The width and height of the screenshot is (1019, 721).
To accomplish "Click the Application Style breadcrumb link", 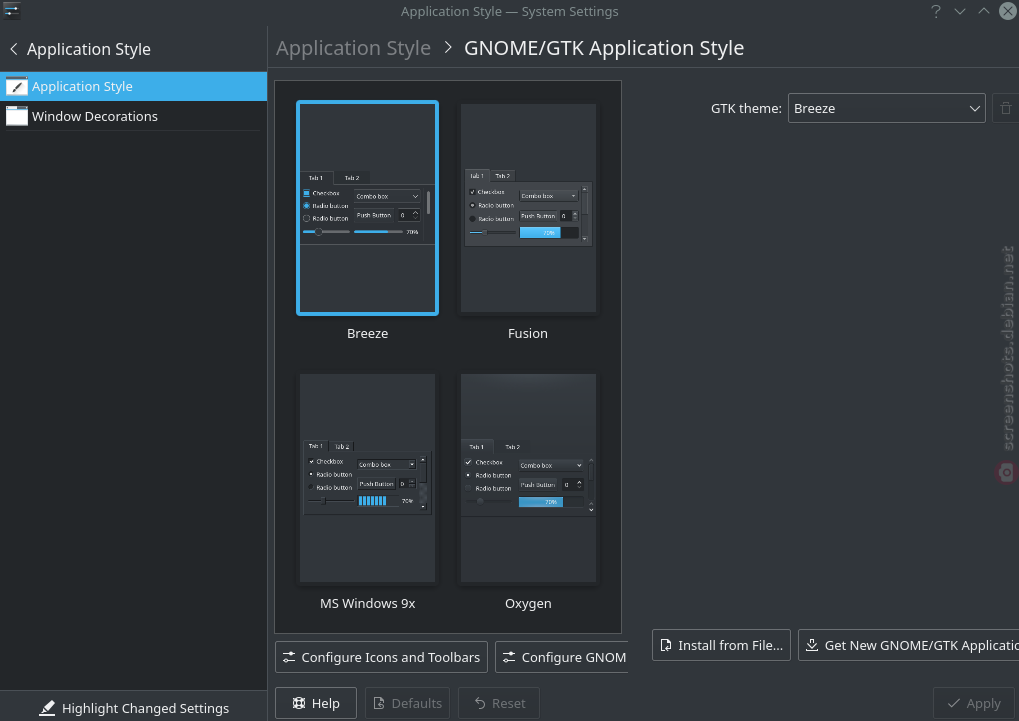I will [x=354, y=48].
